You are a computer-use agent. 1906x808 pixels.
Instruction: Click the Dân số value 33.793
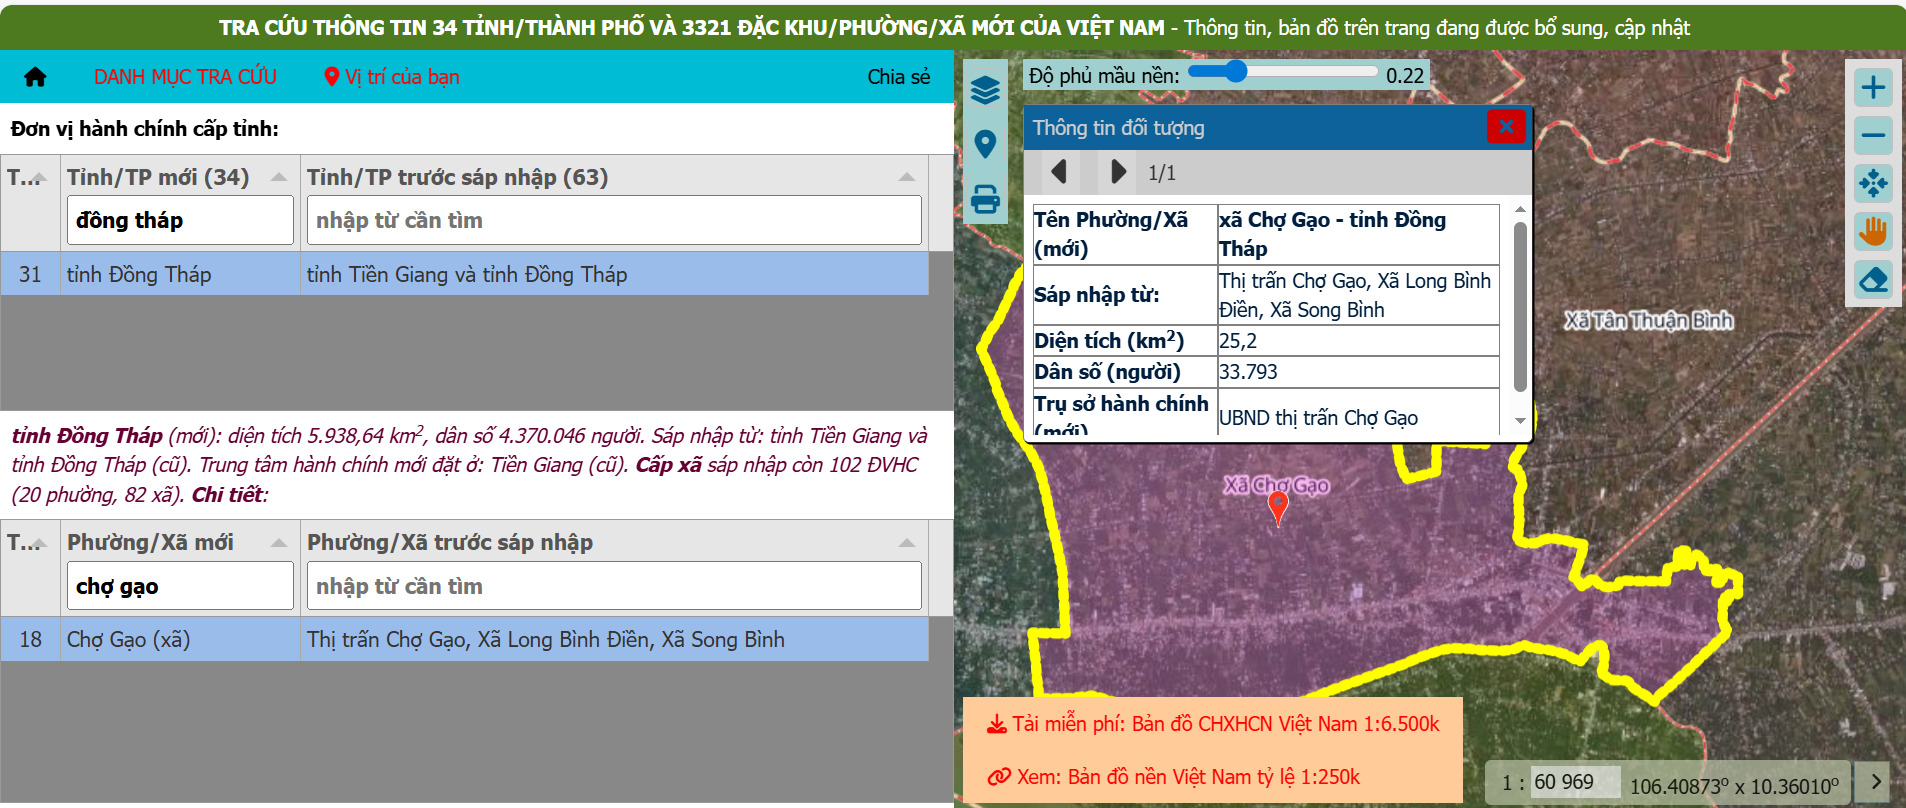click(1357, 372)
